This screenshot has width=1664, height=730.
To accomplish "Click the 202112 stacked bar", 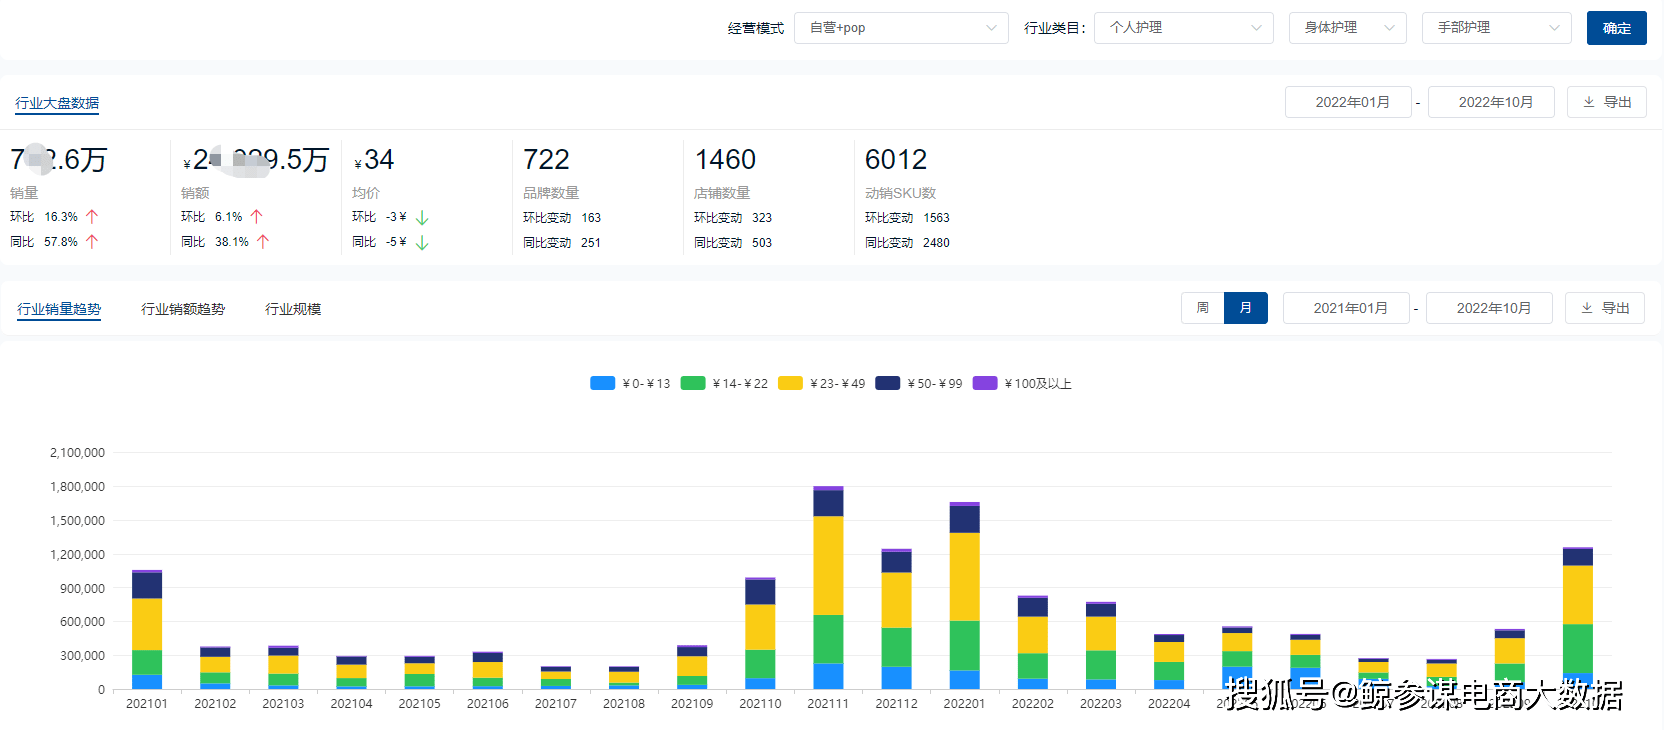I will click(x=896, y=619).
